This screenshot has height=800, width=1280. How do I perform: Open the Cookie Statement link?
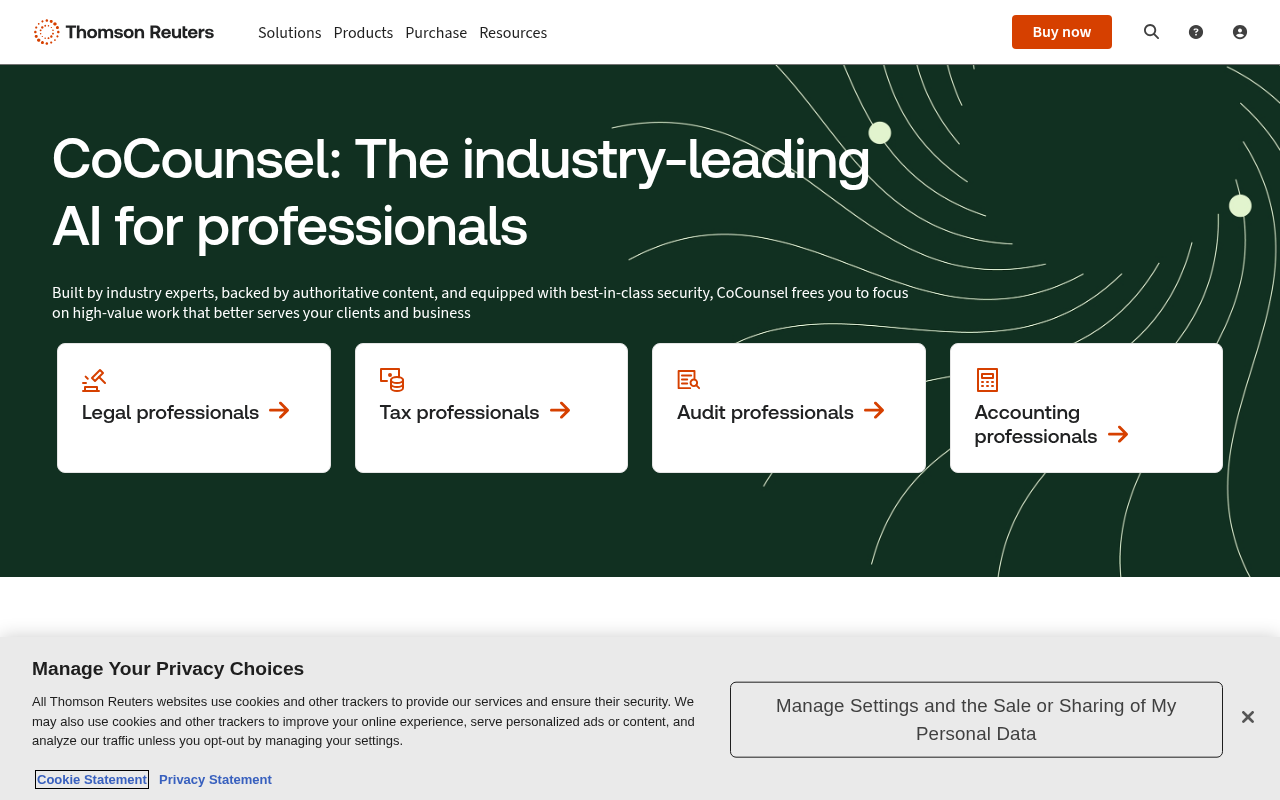click(x=92, y=780)
